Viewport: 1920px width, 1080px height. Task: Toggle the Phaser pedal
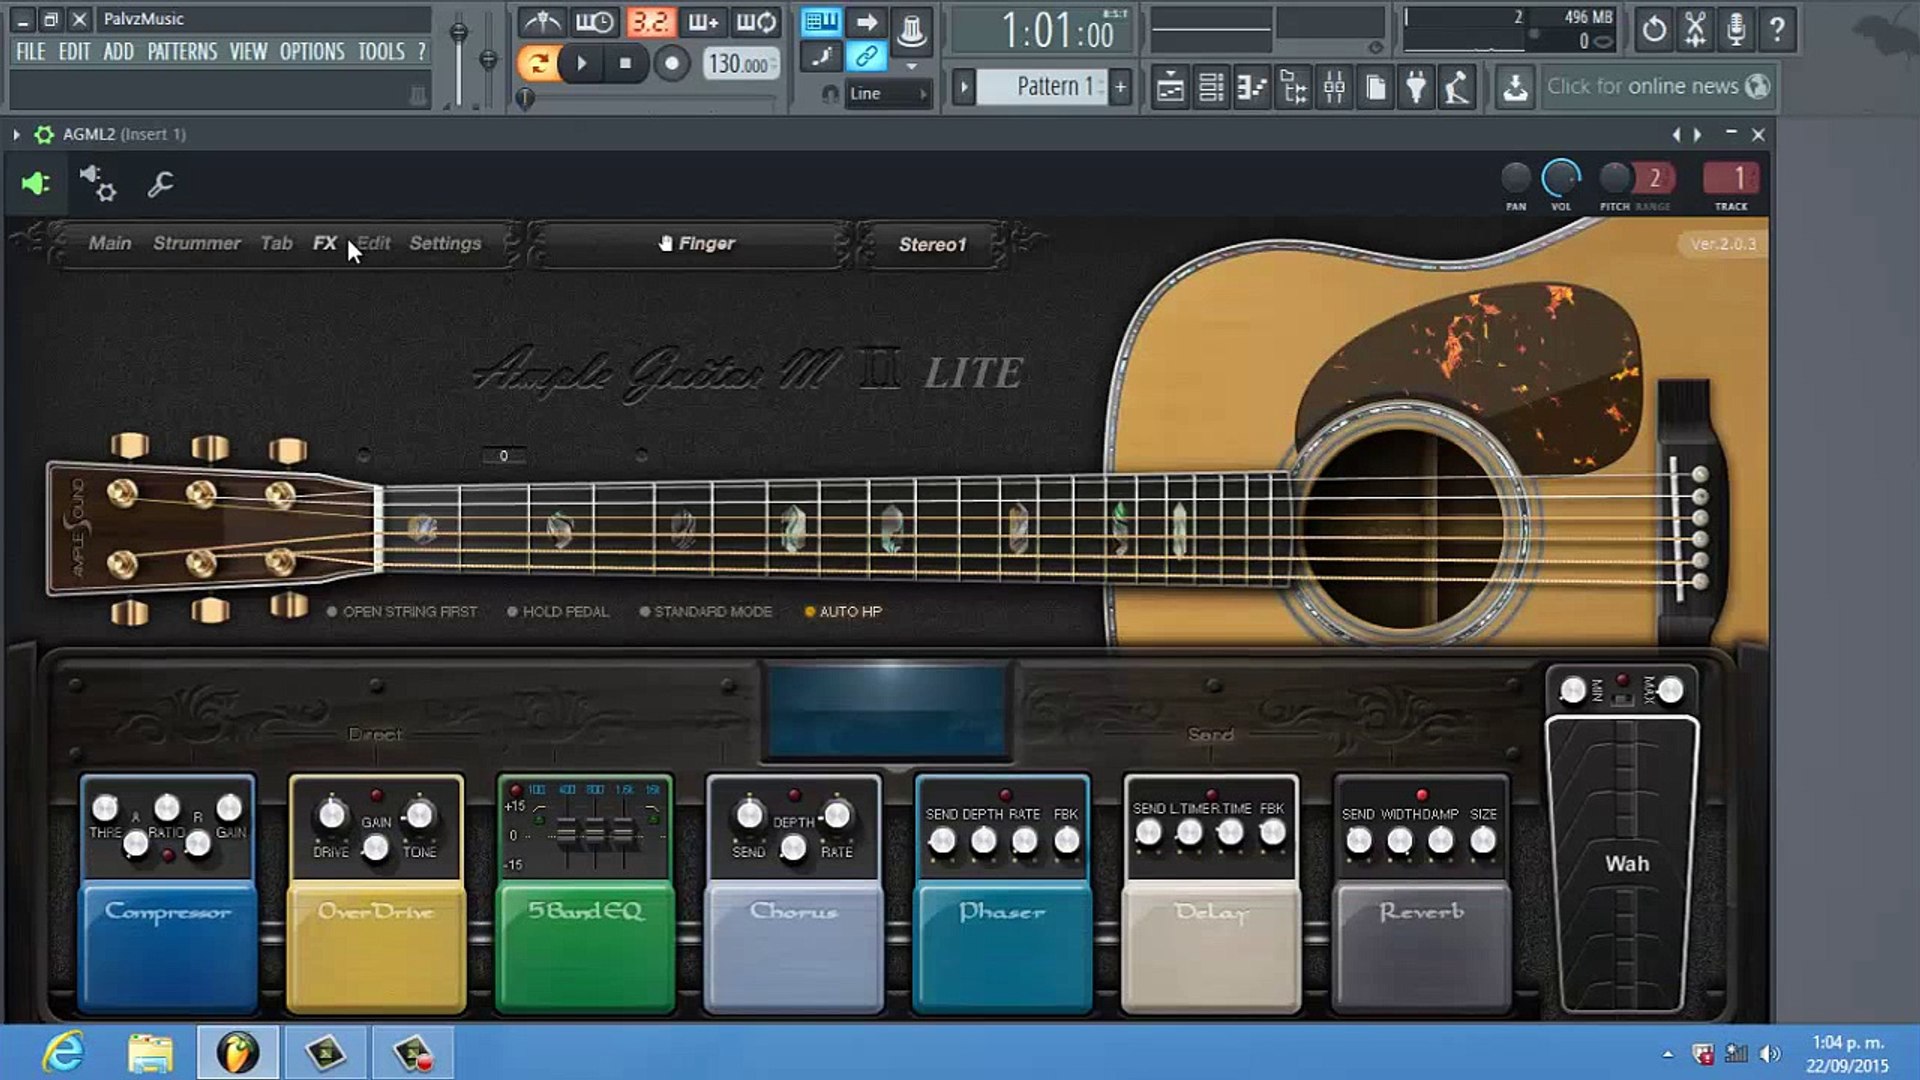(x=1002, y=946)
